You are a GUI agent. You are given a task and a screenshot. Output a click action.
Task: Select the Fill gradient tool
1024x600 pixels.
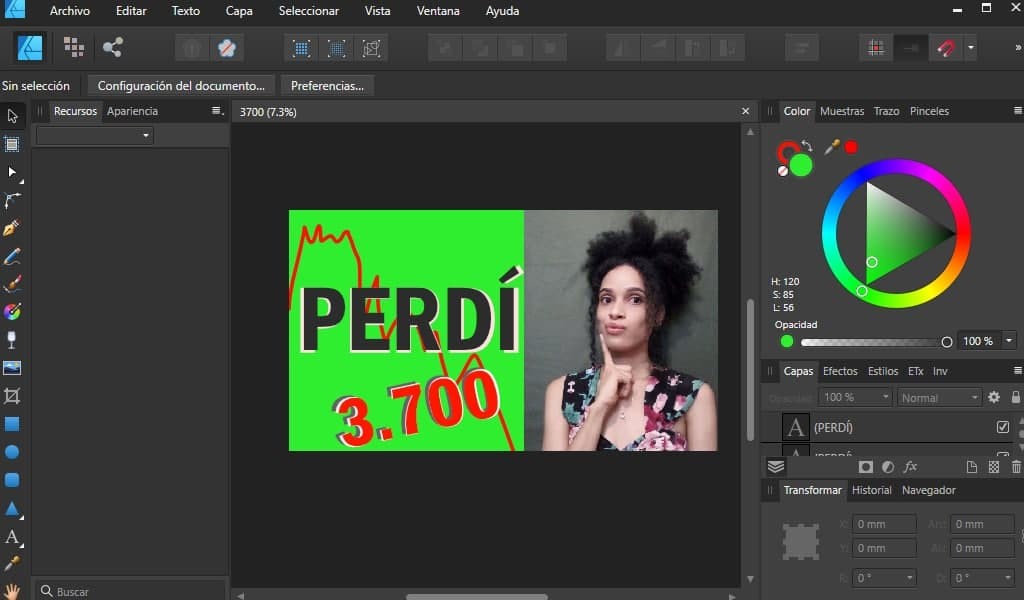12,312
